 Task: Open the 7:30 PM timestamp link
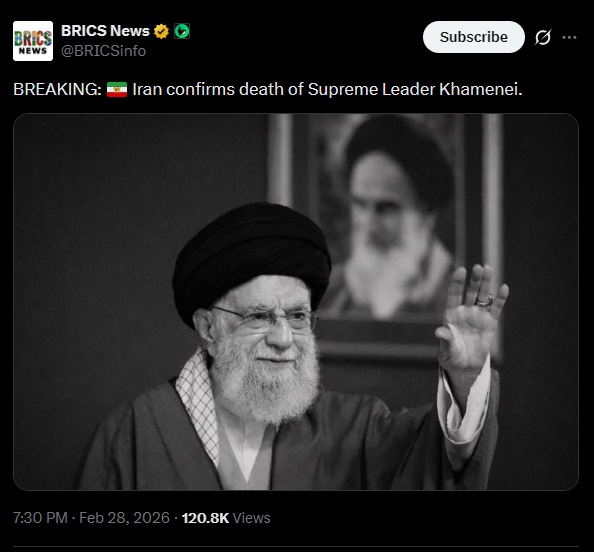[x=41, y=518]
